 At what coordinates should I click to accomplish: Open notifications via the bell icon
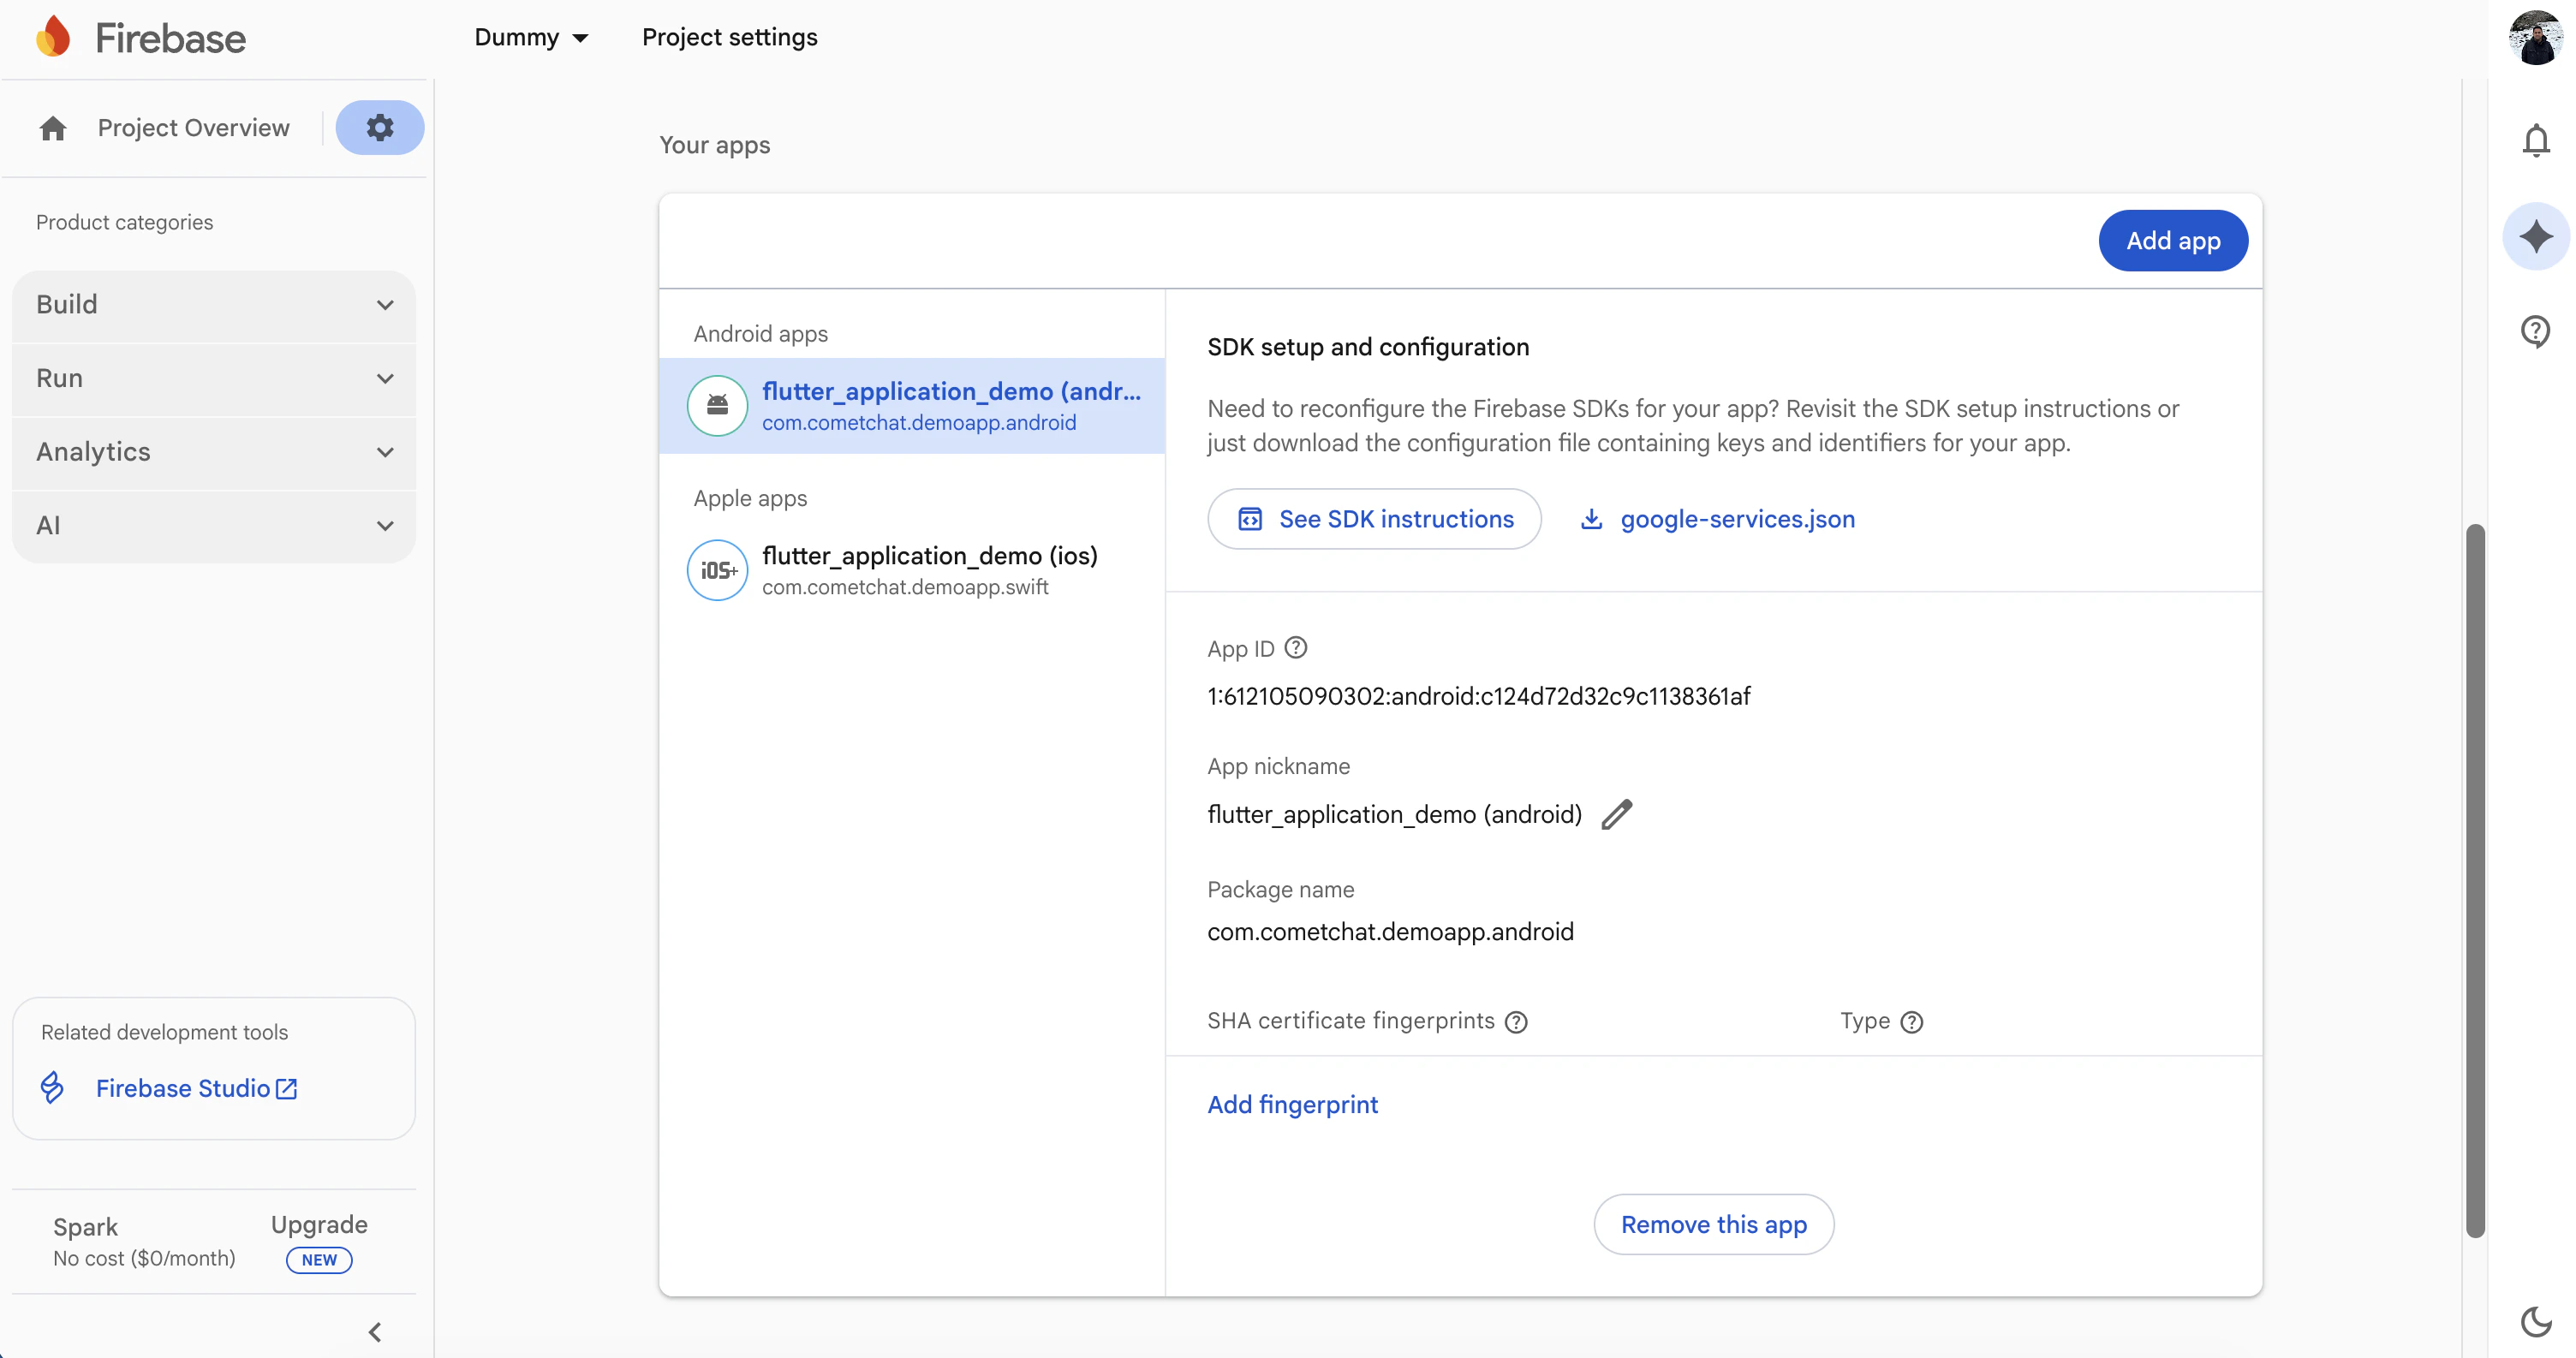coord(2536,140)
